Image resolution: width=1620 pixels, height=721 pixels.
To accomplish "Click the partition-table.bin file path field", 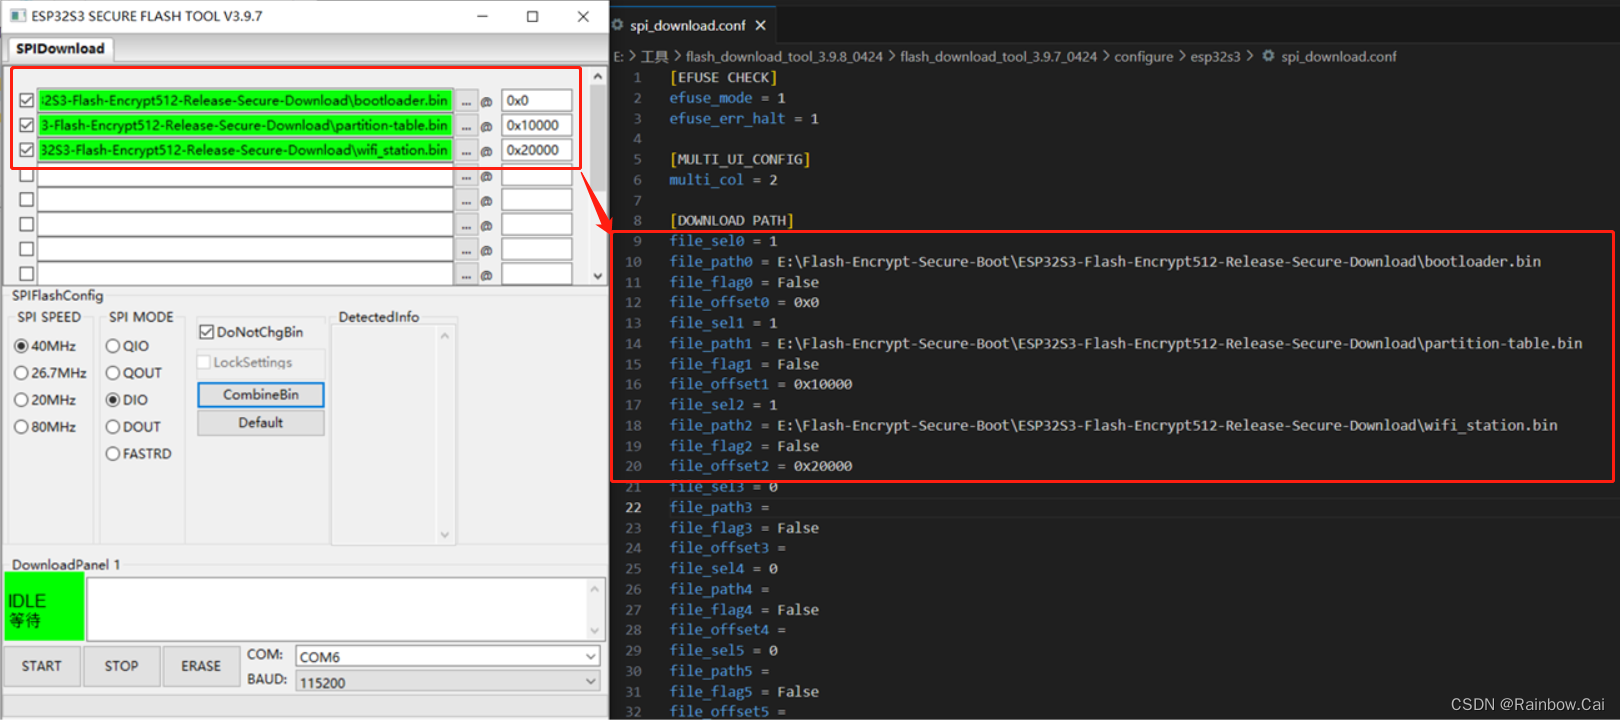I will (245, 126).
